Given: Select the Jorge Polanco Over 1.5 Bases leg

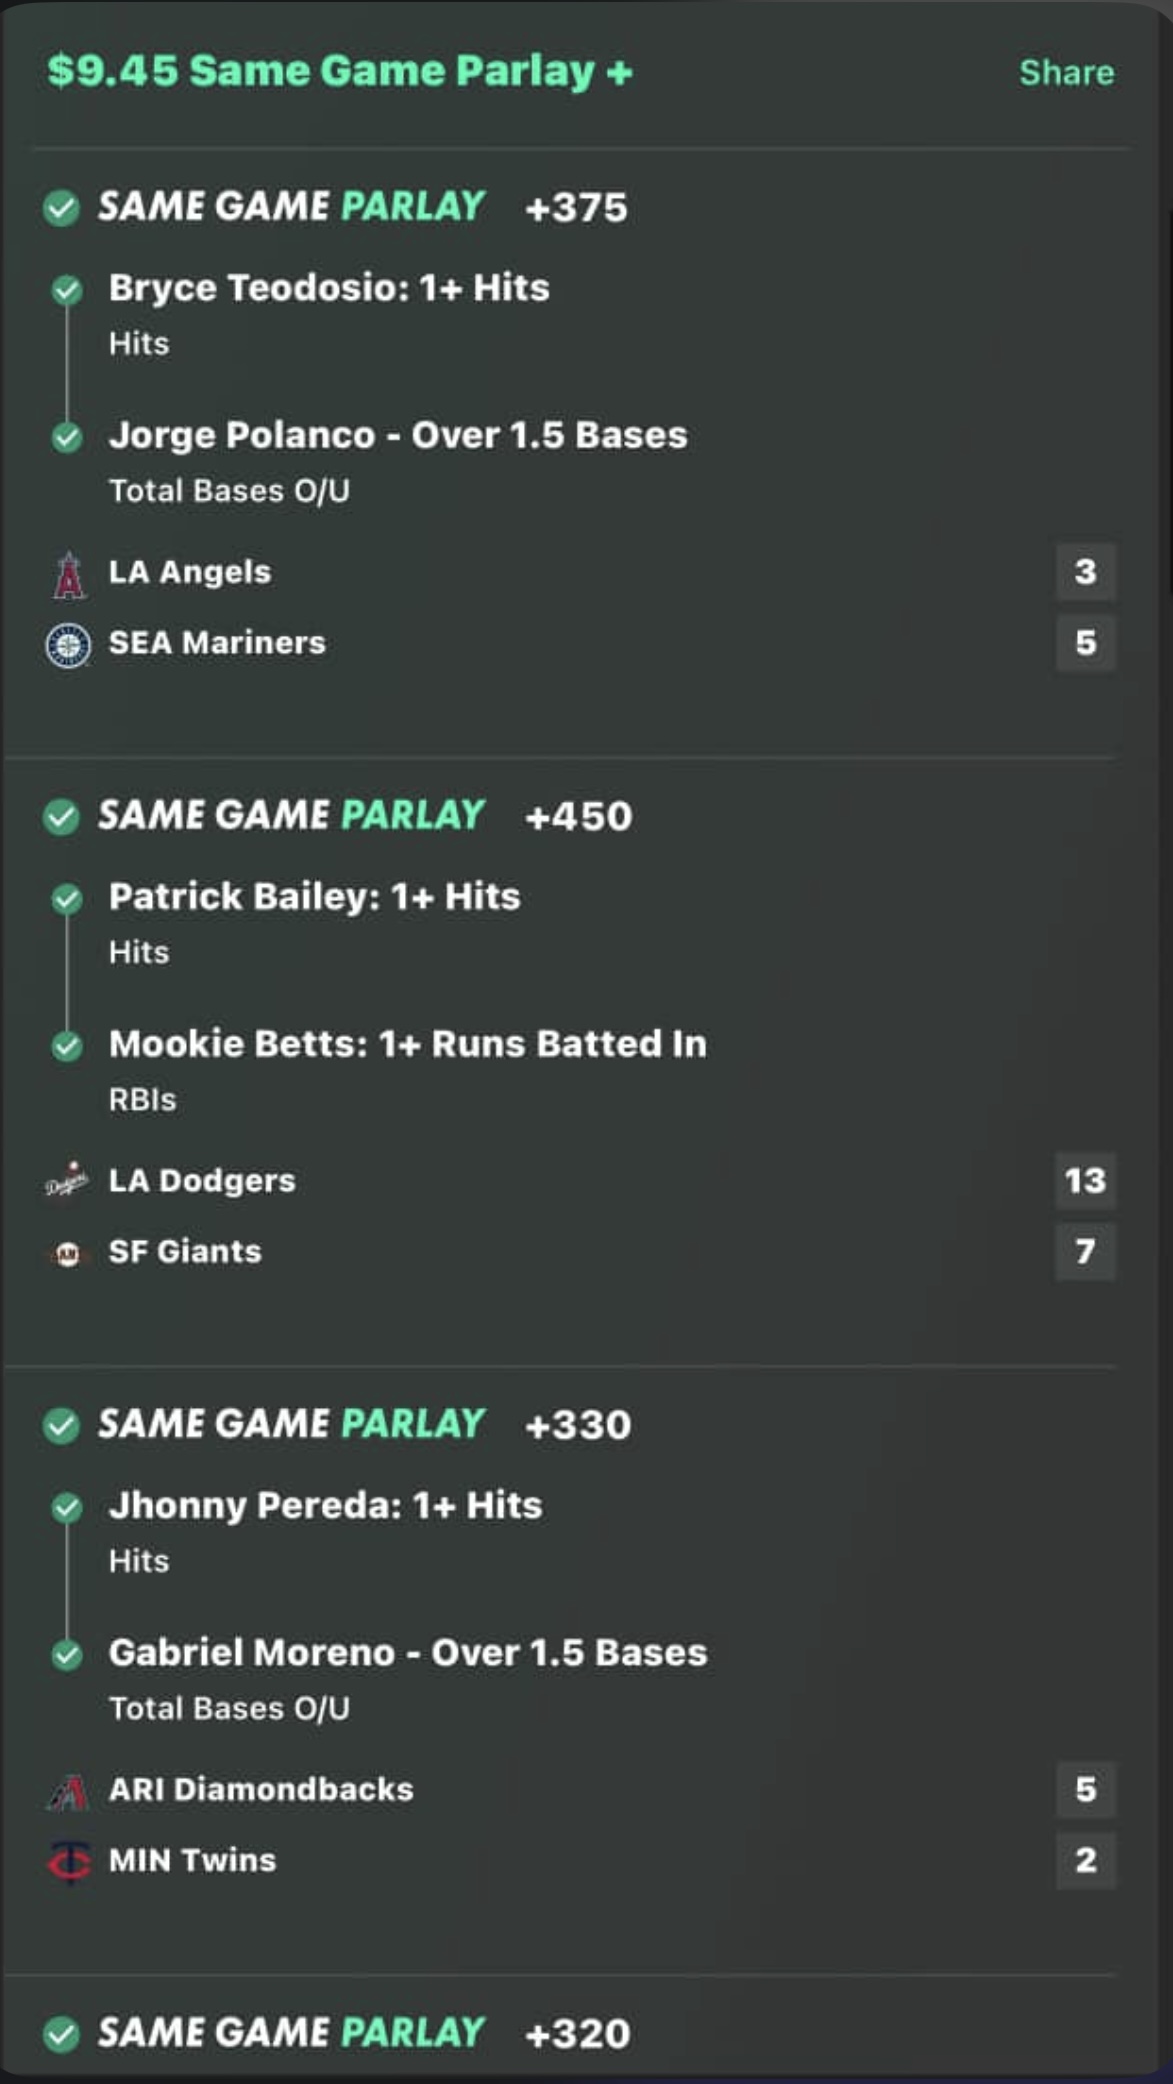Looking at the screenshot, I should (x=398, y=436).
